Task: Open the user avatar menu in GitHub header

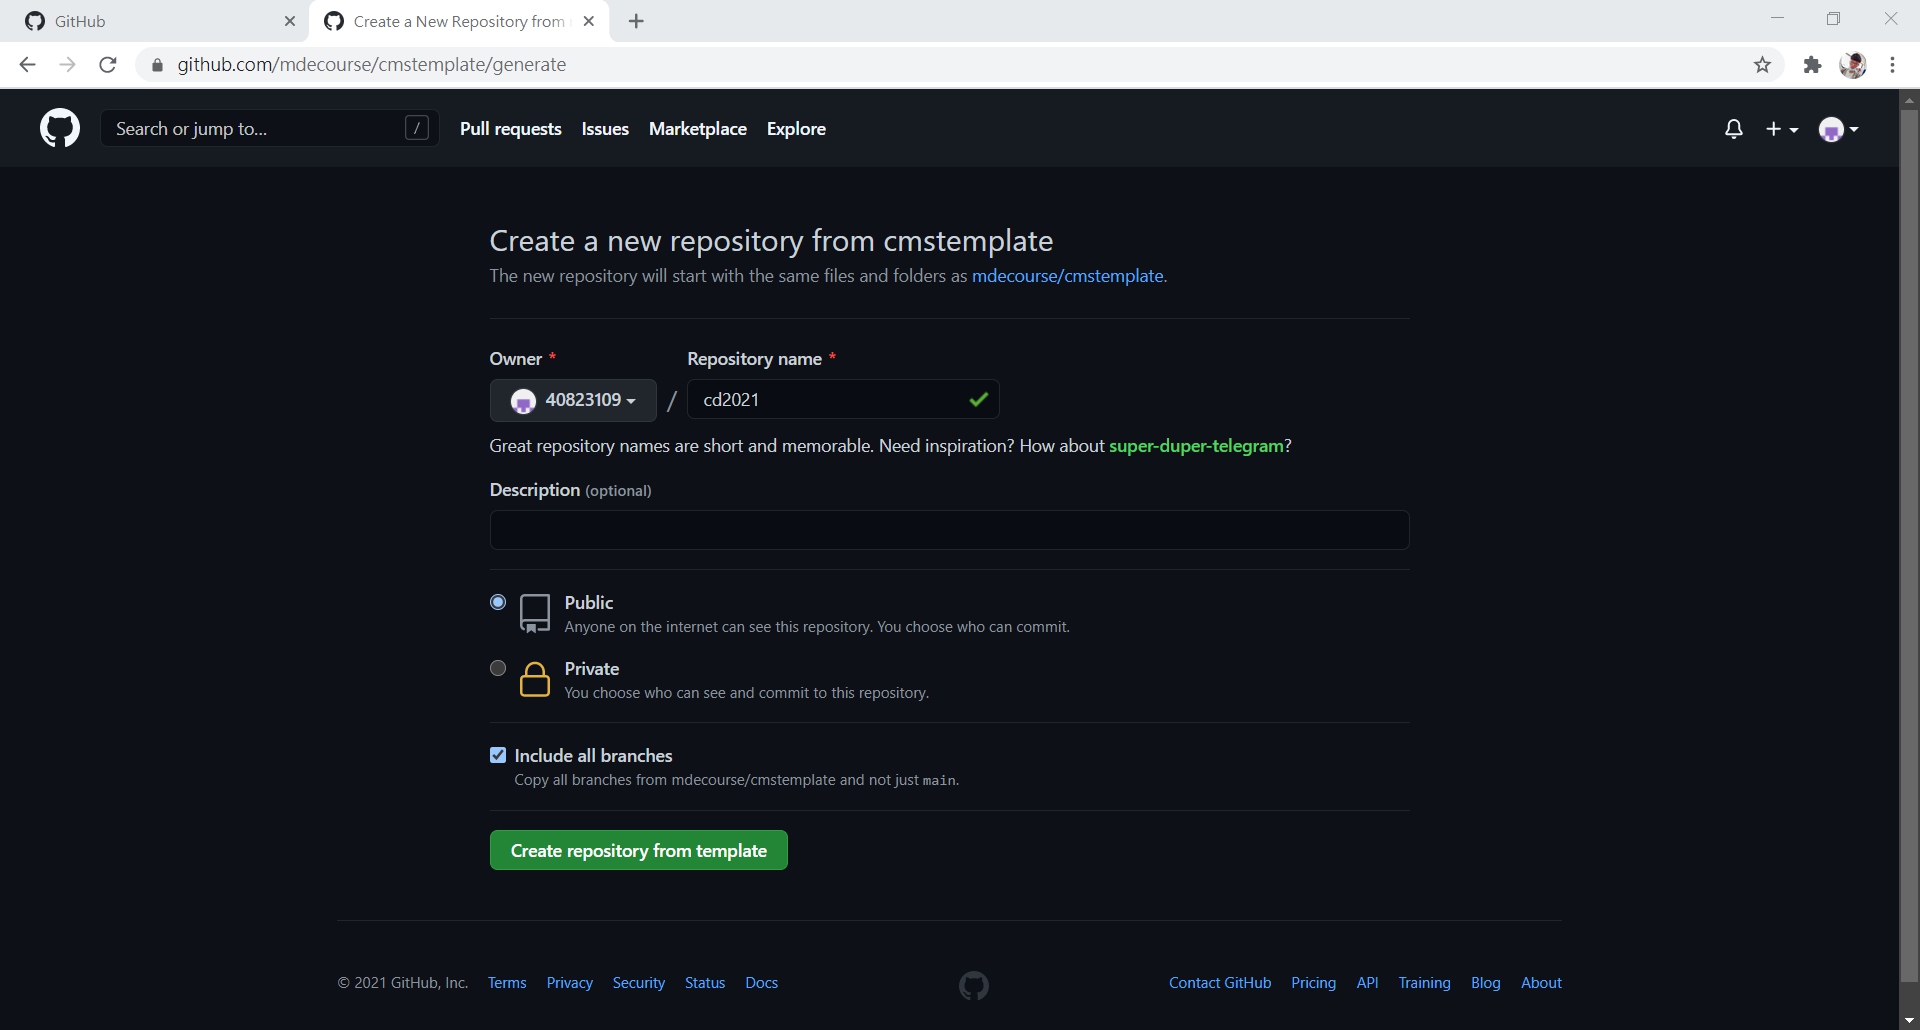Action: click(x=1839, y=129)
